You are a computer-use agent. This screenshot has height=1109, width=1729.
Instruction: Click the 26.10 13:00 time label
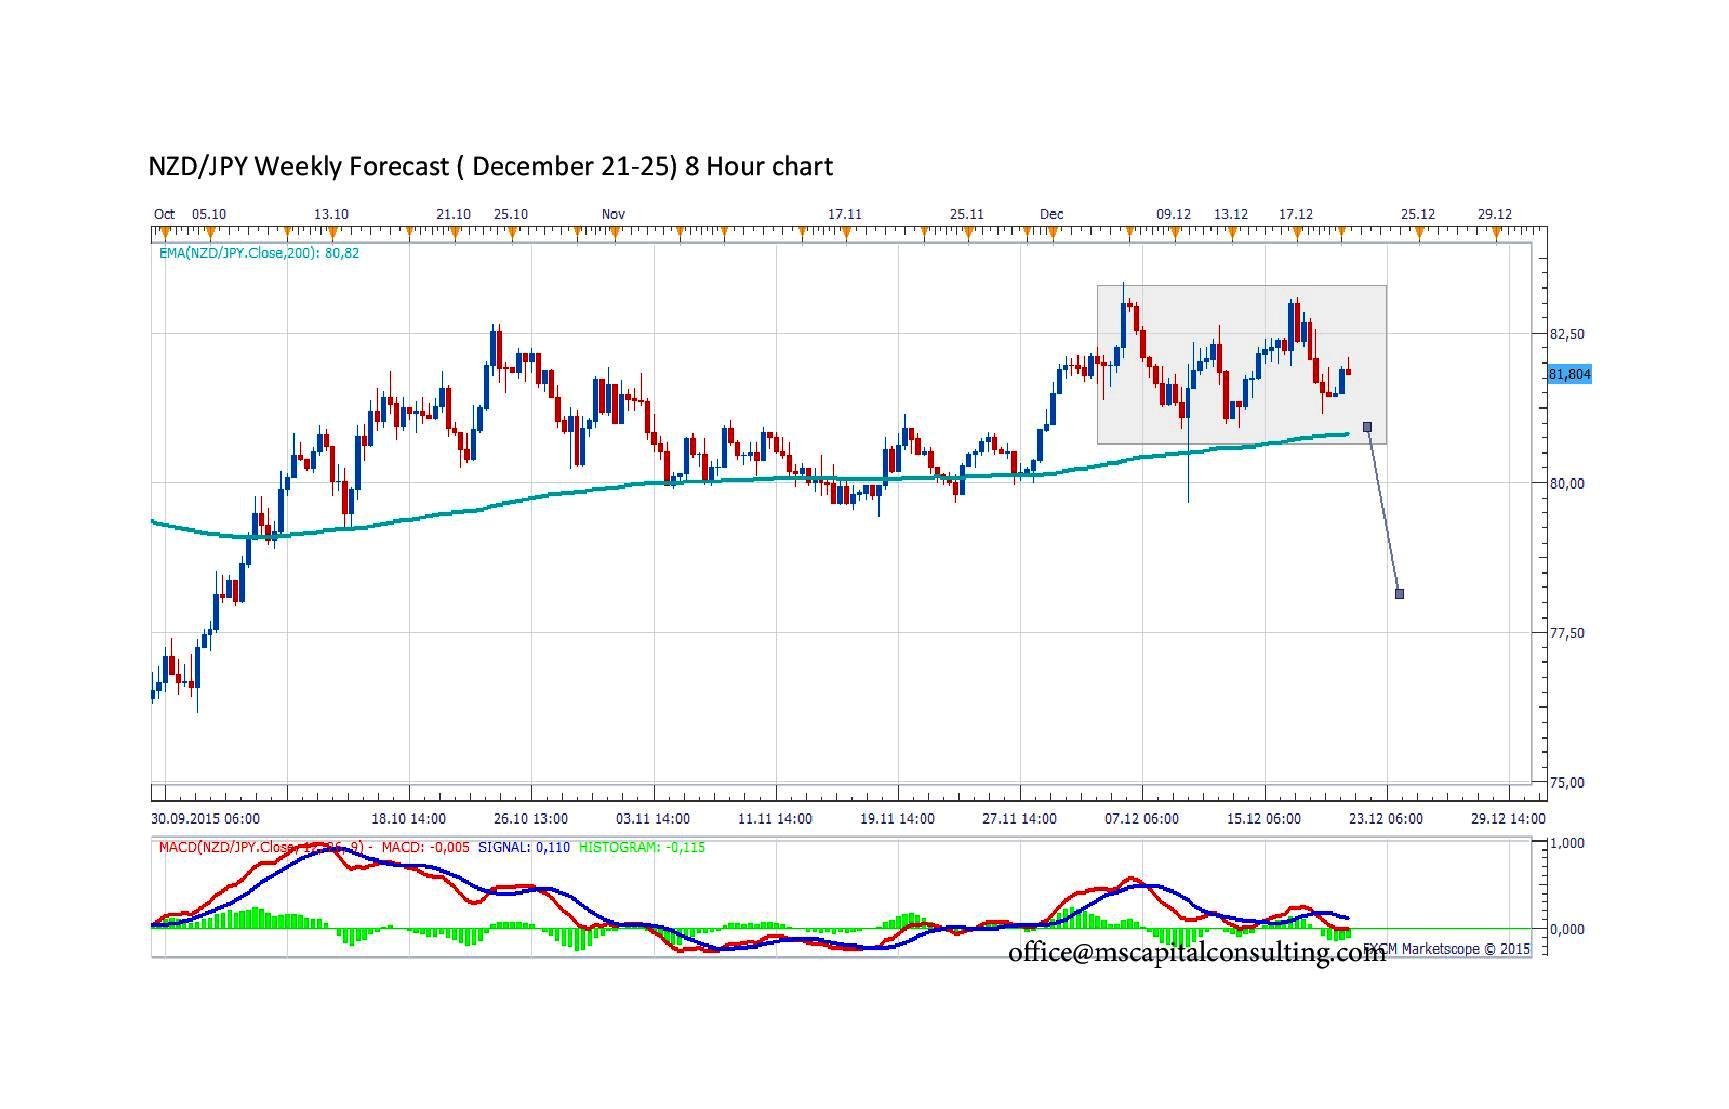coord(531,819)
